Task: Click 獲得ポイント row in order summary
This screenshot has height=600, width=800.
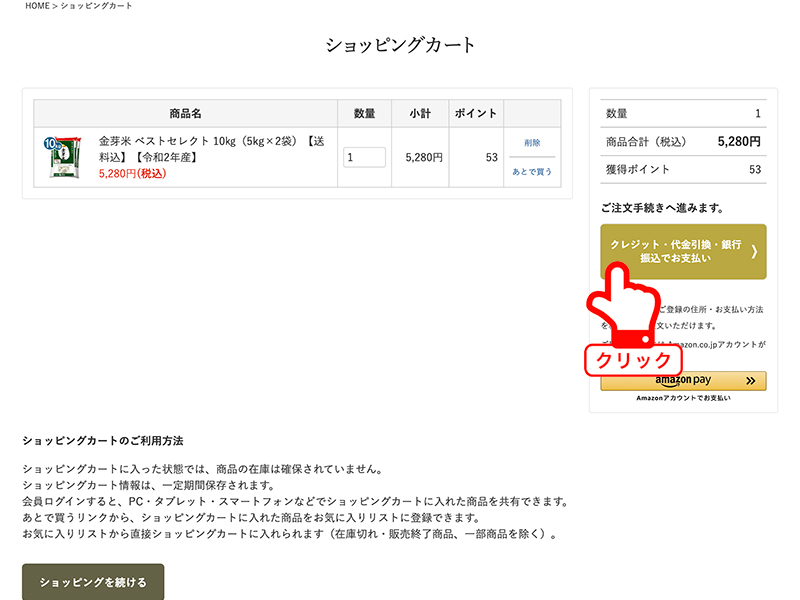Action: point(683,169)
